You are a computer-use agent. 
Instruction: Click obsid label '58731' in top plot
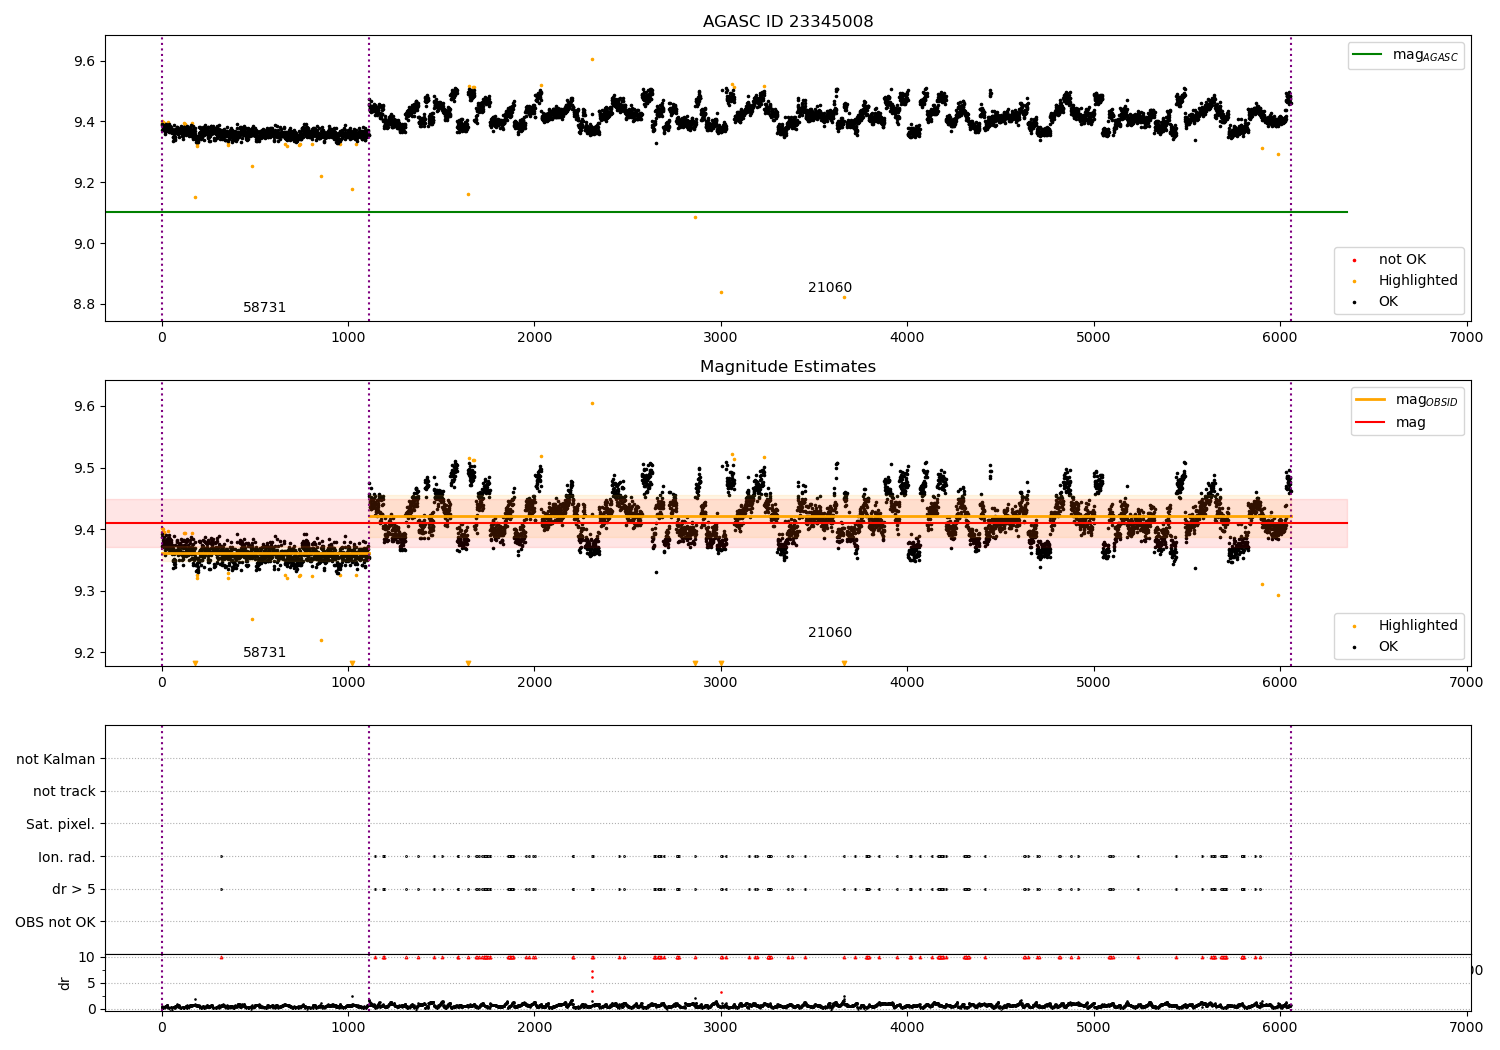click(264, 308)
